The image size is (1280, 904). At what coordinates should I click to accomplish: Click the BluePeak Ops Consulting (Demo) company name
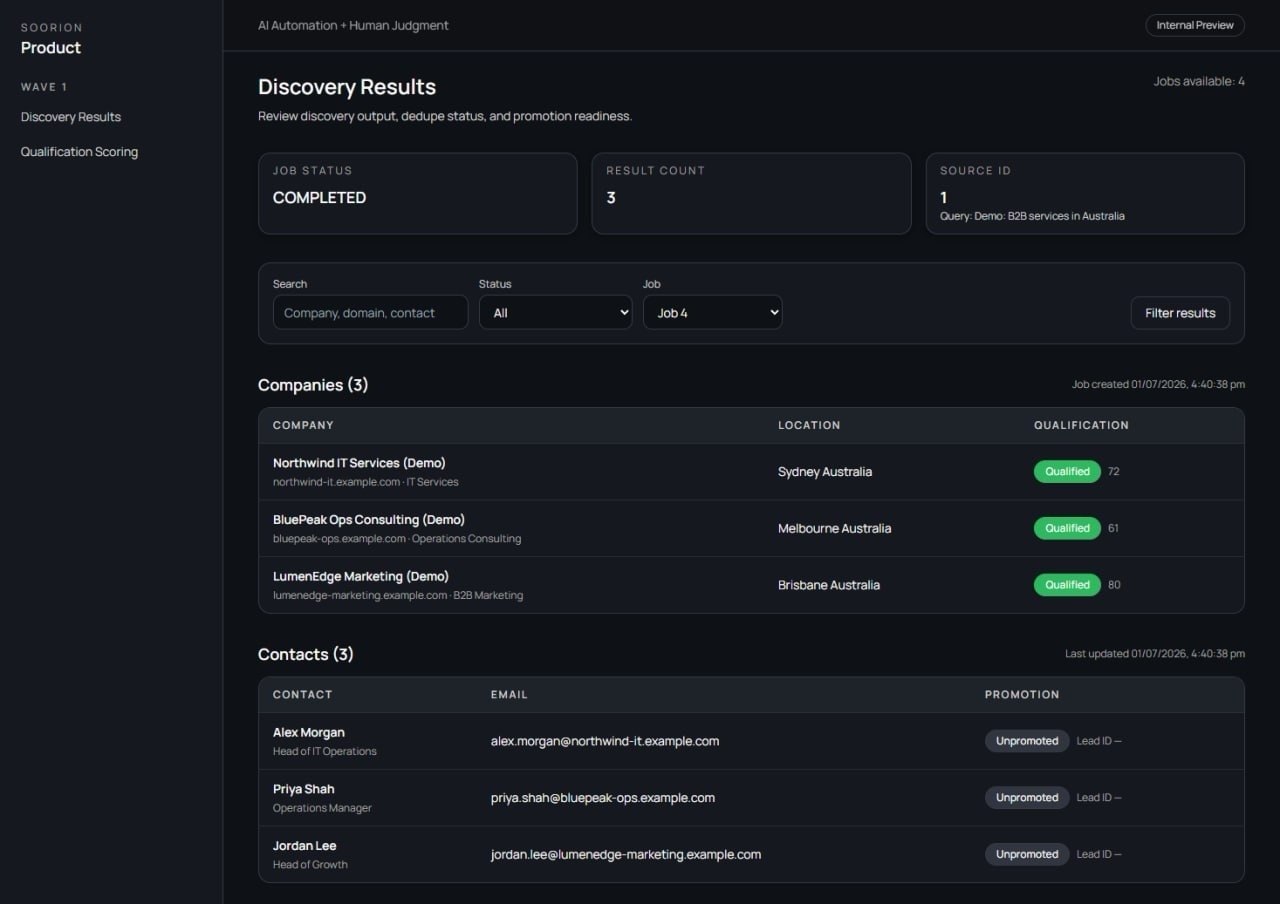coord(369,520)
